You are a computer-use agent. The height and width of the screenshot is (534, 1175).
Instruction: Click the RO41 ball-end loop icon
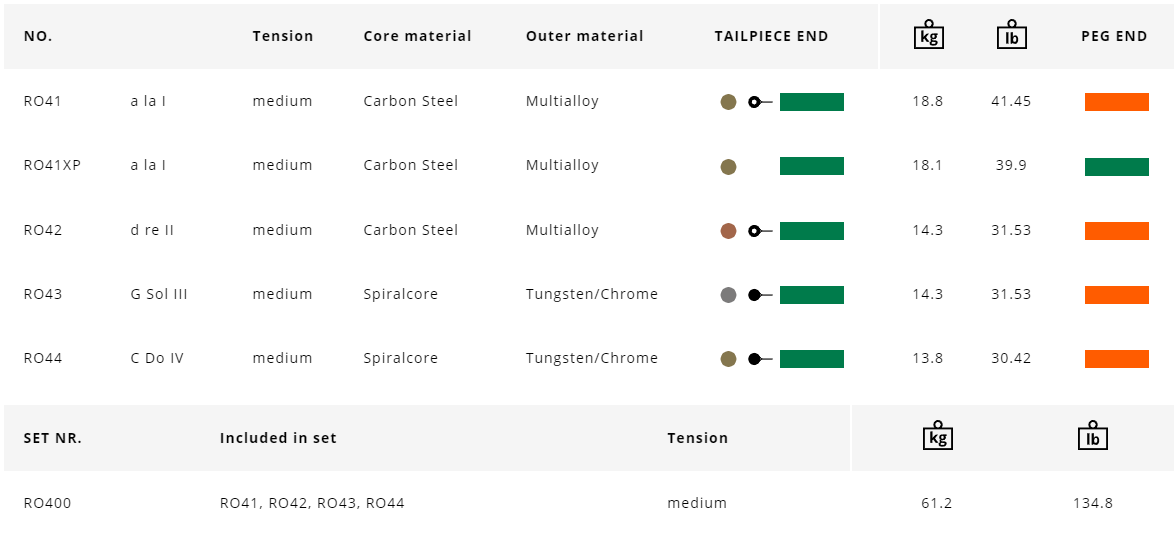759,102
